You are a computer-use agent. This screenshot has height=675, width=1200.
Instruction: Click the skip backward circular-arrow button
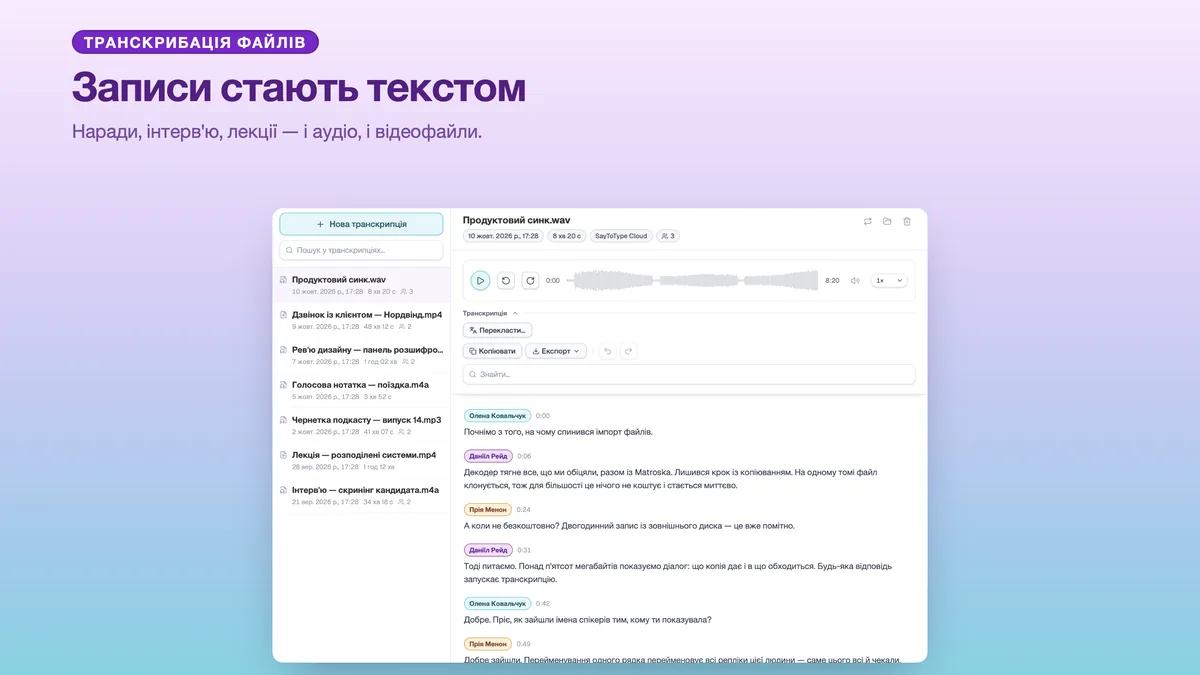(x=506, y=281)
